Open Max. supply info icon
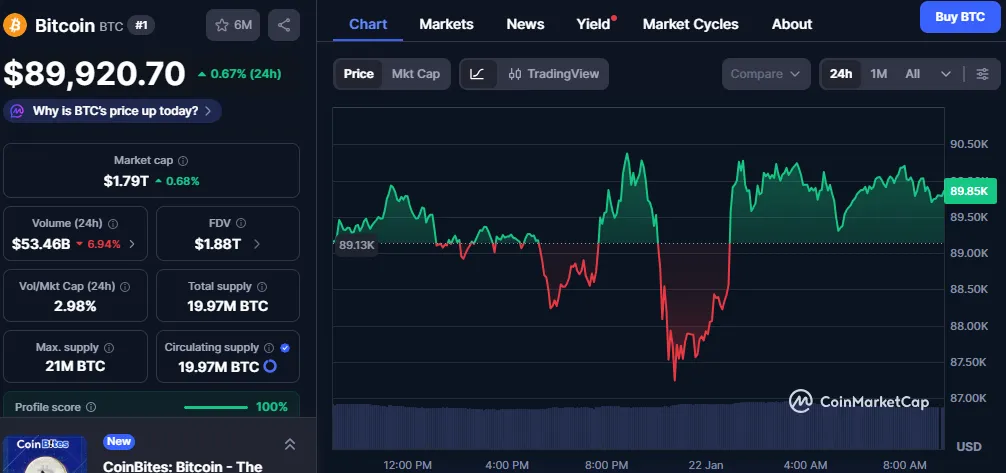Screen dimensions: 1006x473 pos(109,347)
